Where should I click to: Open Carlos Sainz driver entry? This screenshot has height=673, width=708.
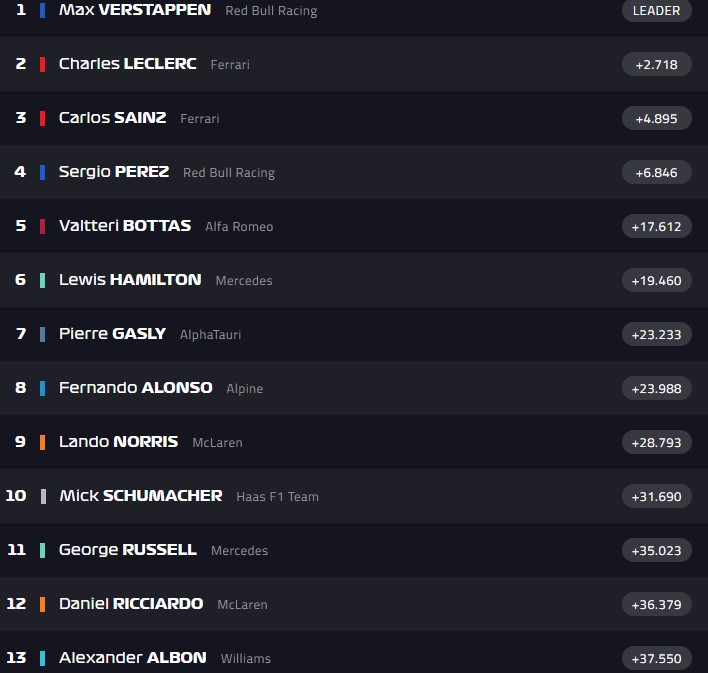click(112, 118)
